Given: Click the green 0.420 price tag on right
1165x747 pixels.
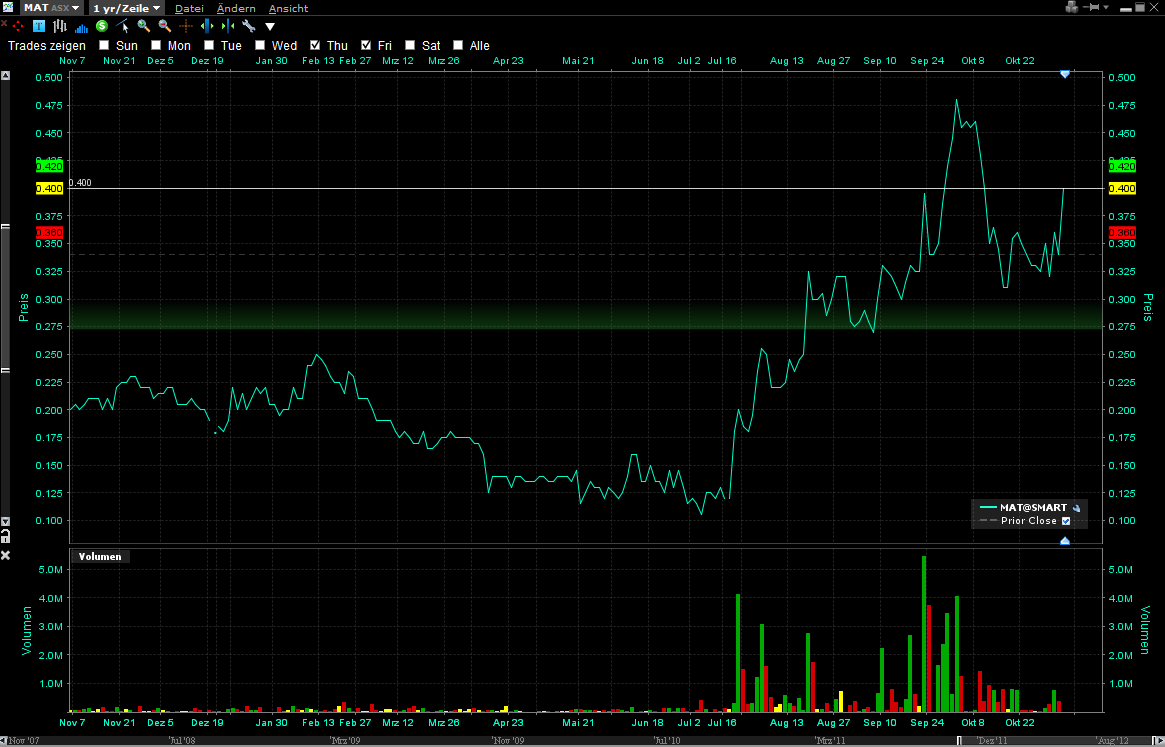Looking at the screenshot, I should click(1122, 166).
